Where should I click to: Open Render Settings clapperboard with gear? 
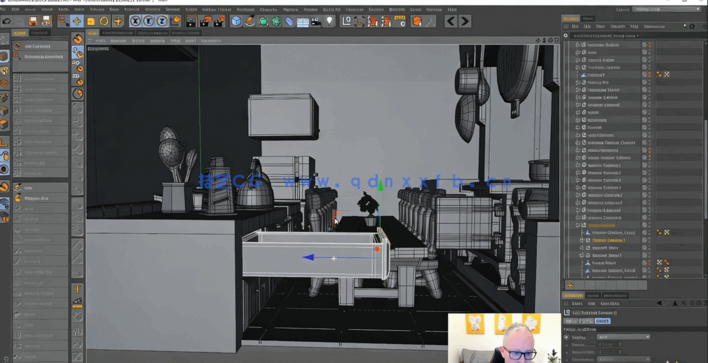(x=219, y=21)
